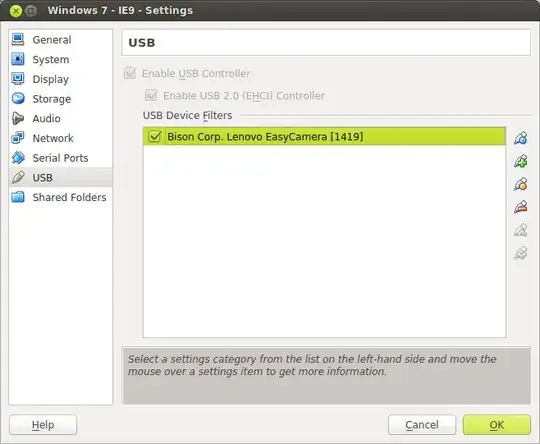The width and height of the screenshot is (540, 444).
Task: Open the System settings category
Action: [x=61, y=60]
